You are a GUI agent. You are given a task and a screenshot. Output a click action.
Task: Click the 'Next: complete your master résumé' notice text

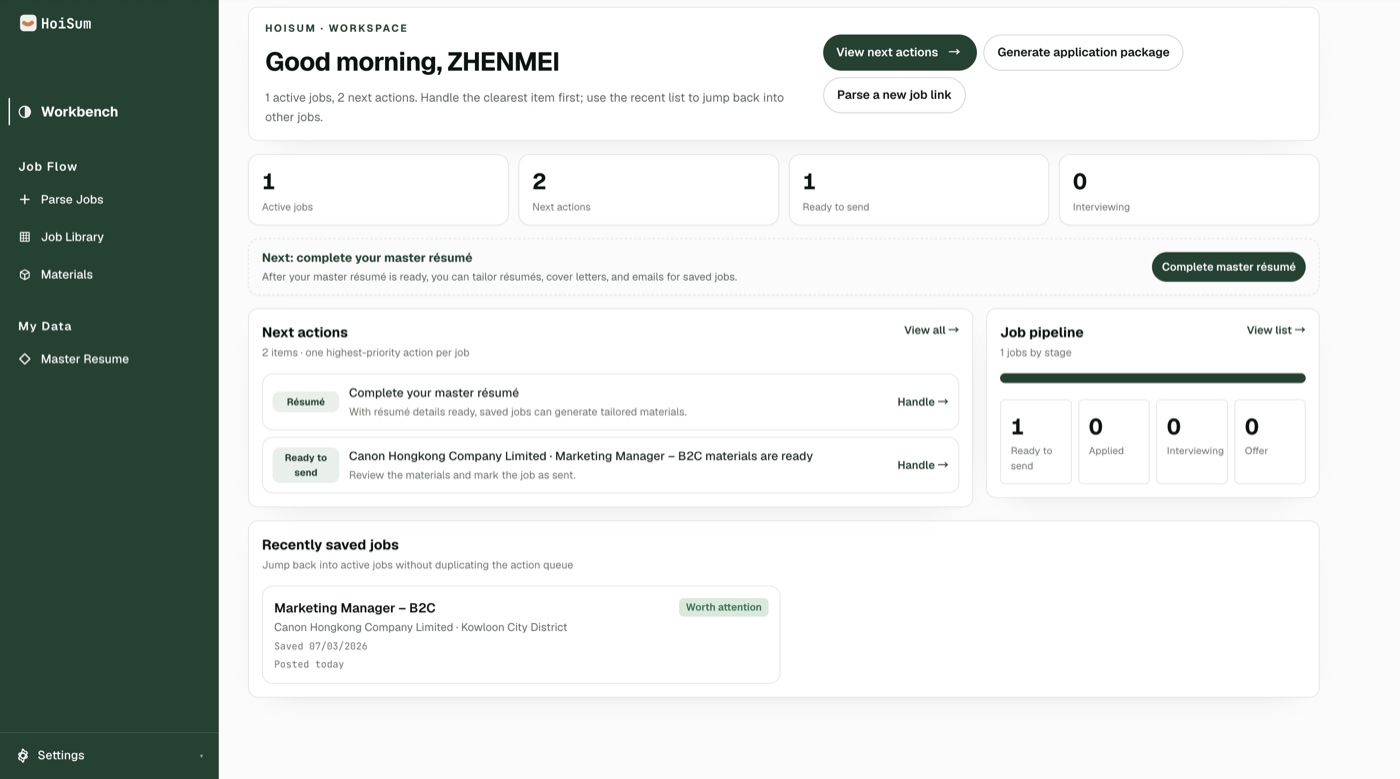point(367,258)
